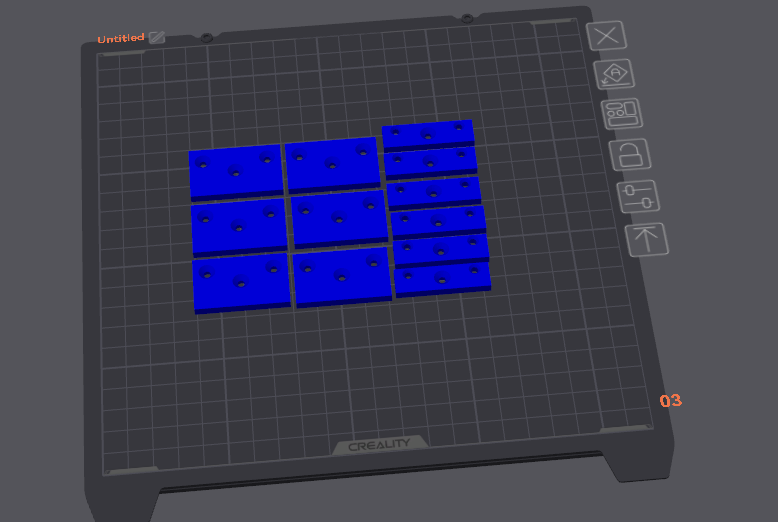The width and height of the screenshot is (778, 522).
Task: Toggle the plate padlock icon
Action: click(x=630, y=155)
